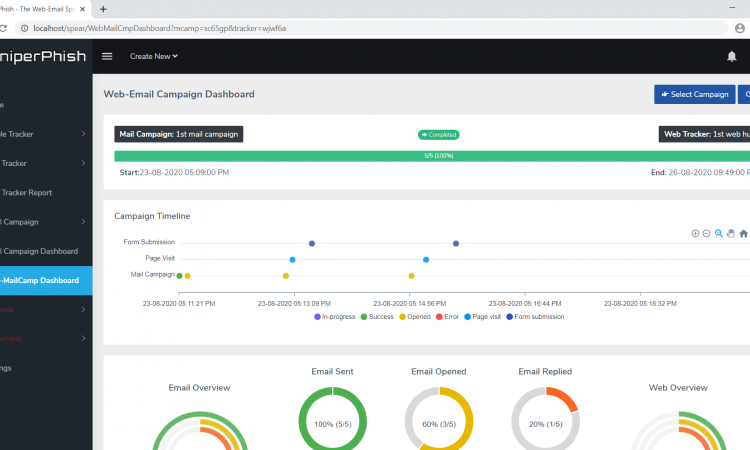Reset the chart zoom with the home icon
Image resolution: width=750 pixels, height=450 pixels.
(743, 233)
